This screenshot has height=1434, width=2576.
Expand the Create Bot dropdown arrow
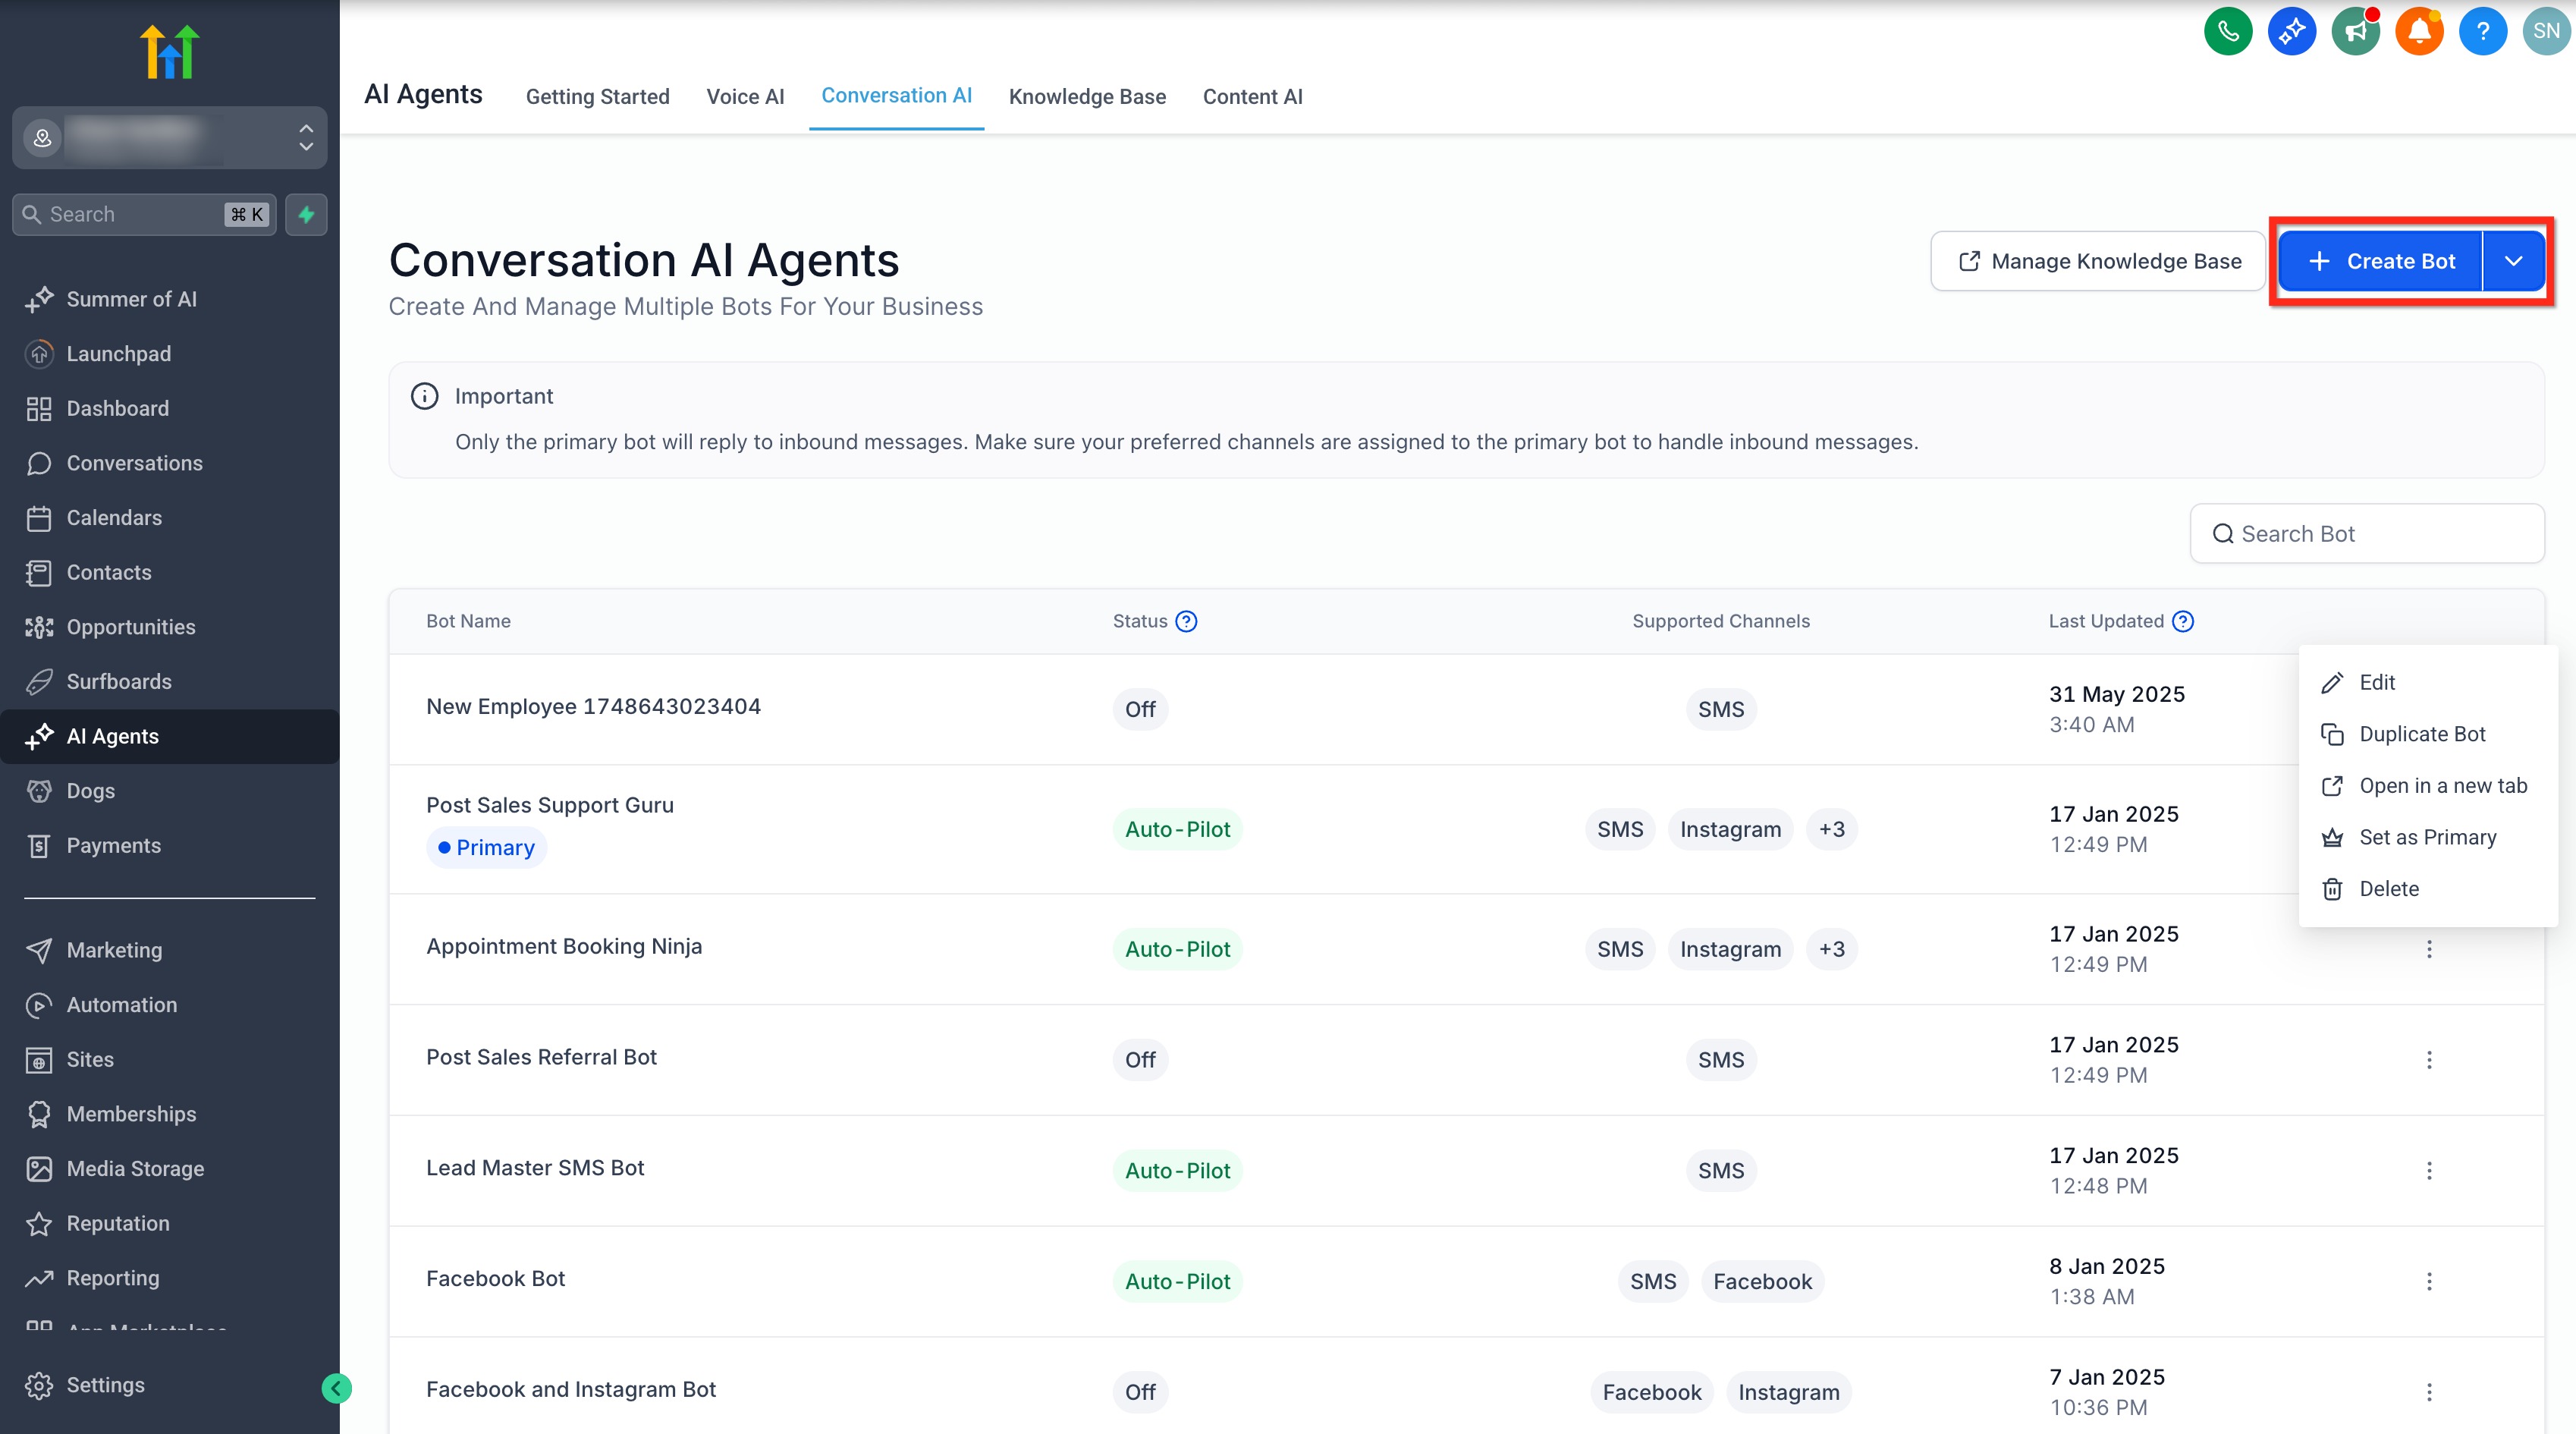tap(2513, 261)
